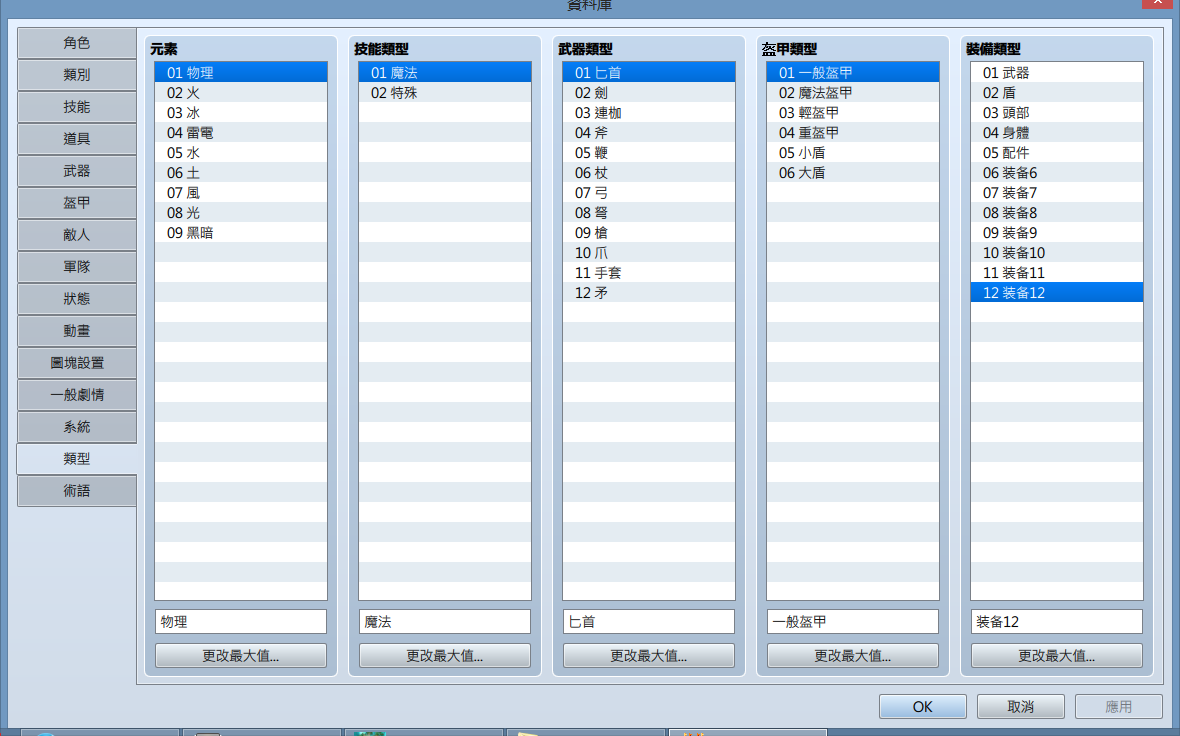Select element row 07 風
Viewport: 1180px width, 736px height.
(241, 193)
